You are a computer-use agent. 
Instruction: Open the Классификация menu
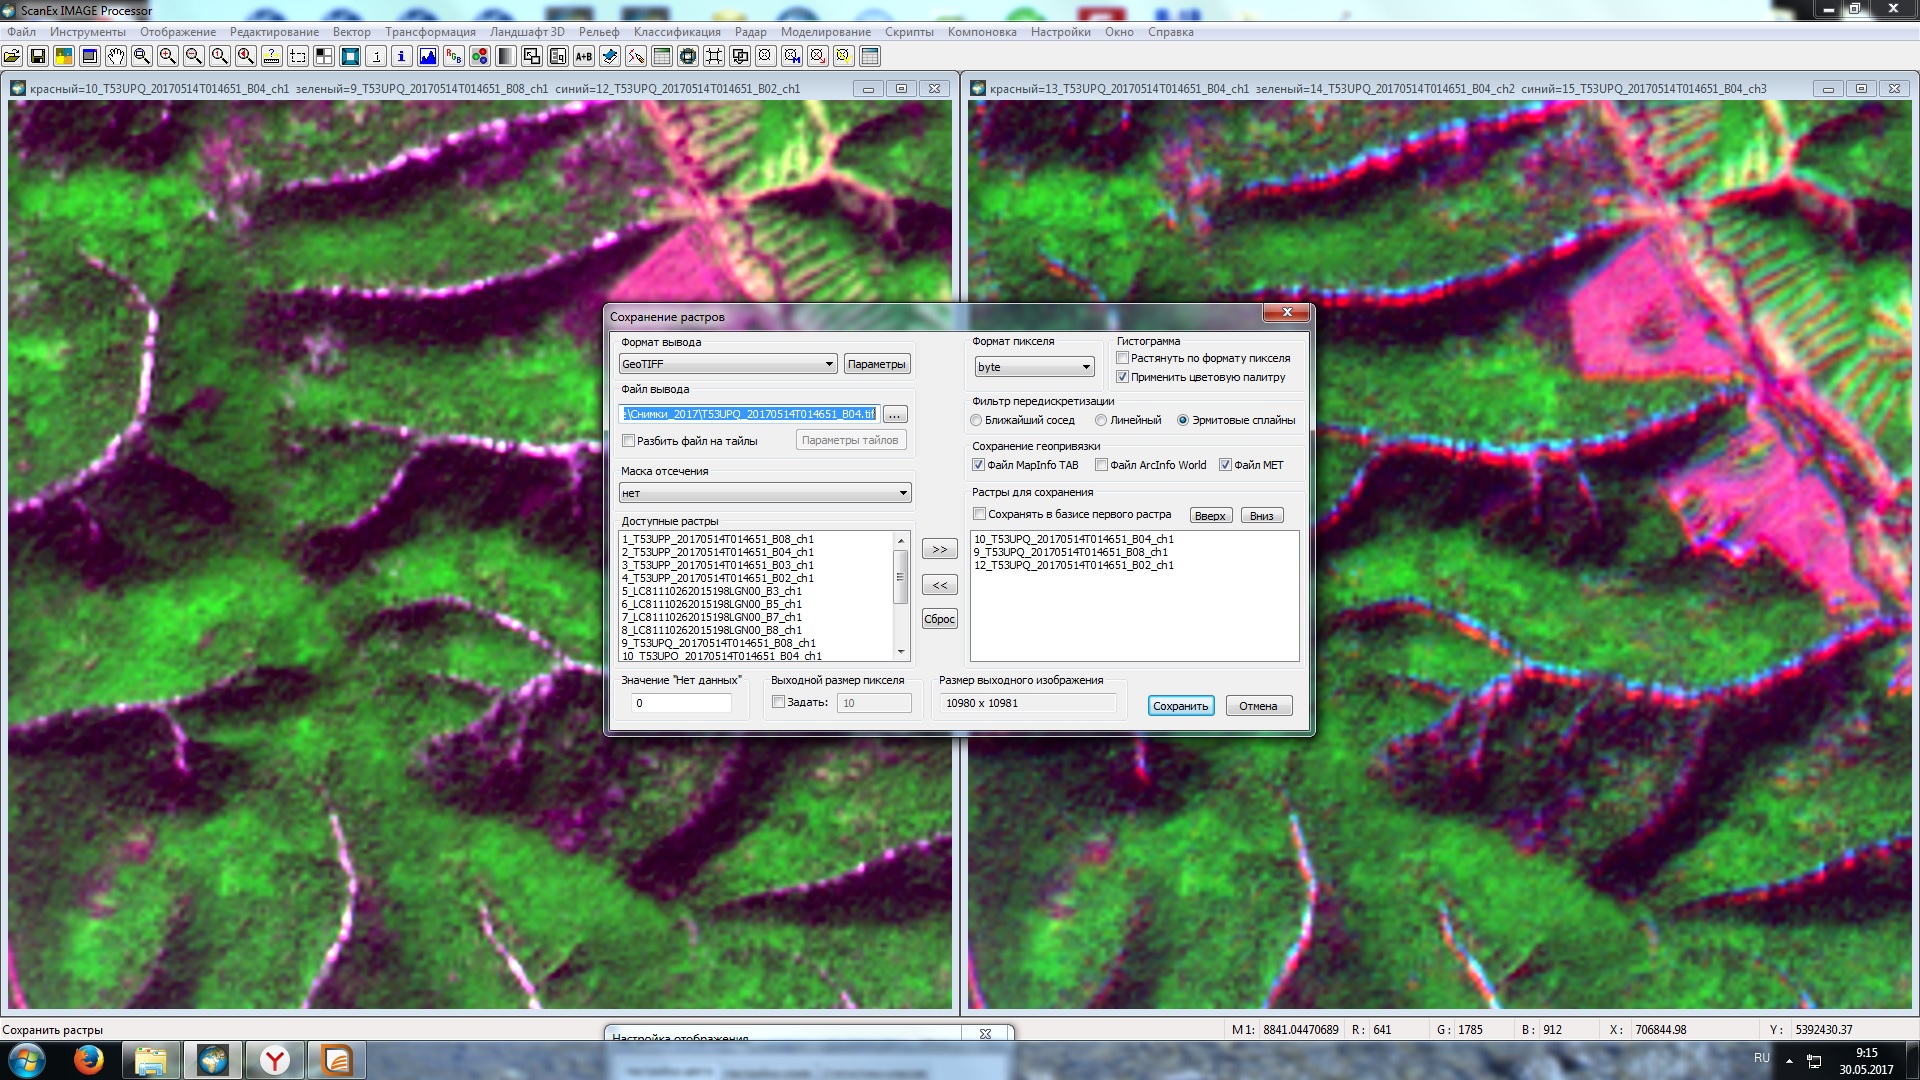click(677, 32)
